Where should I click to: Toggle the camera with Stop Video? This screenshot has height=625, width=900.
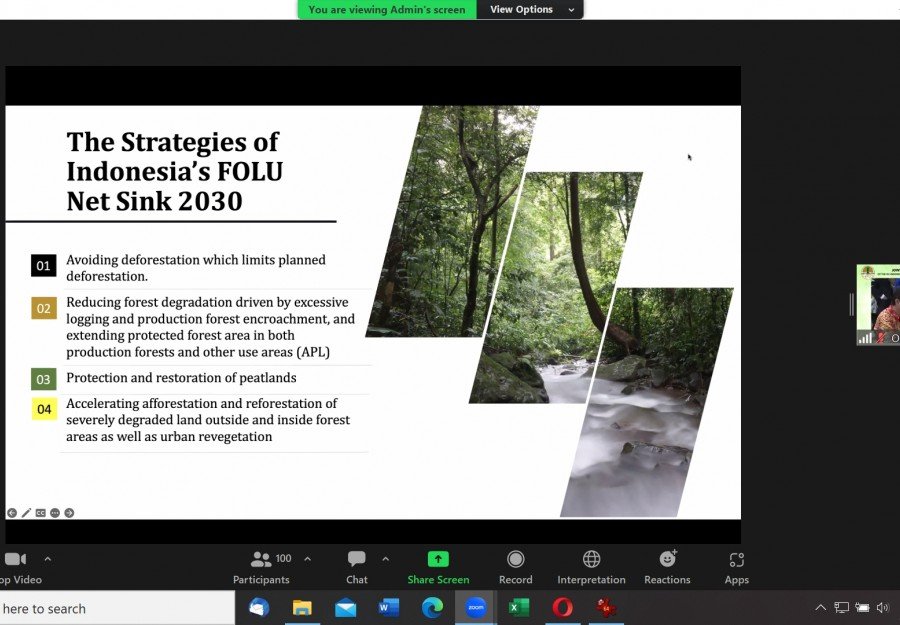click(x=14, y=561)
